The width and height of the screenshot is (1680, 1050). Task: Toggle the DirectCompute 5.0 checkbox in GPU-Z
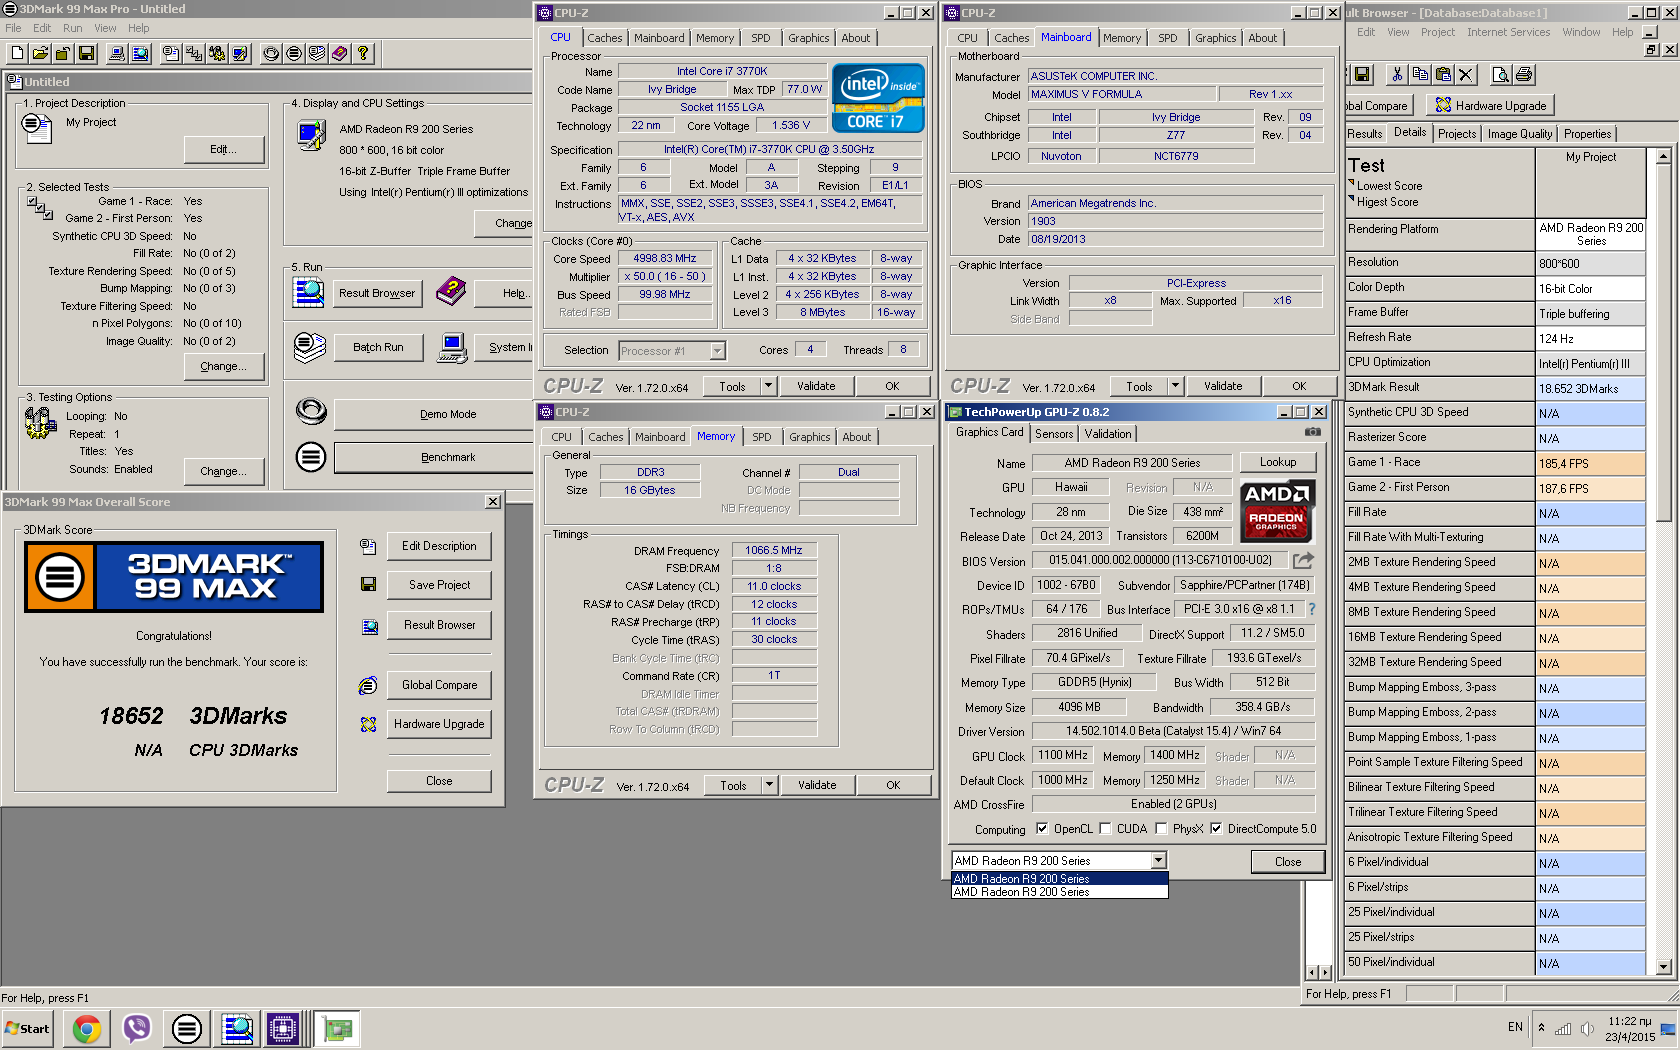pyautogui.click(x=1216, y=828)
